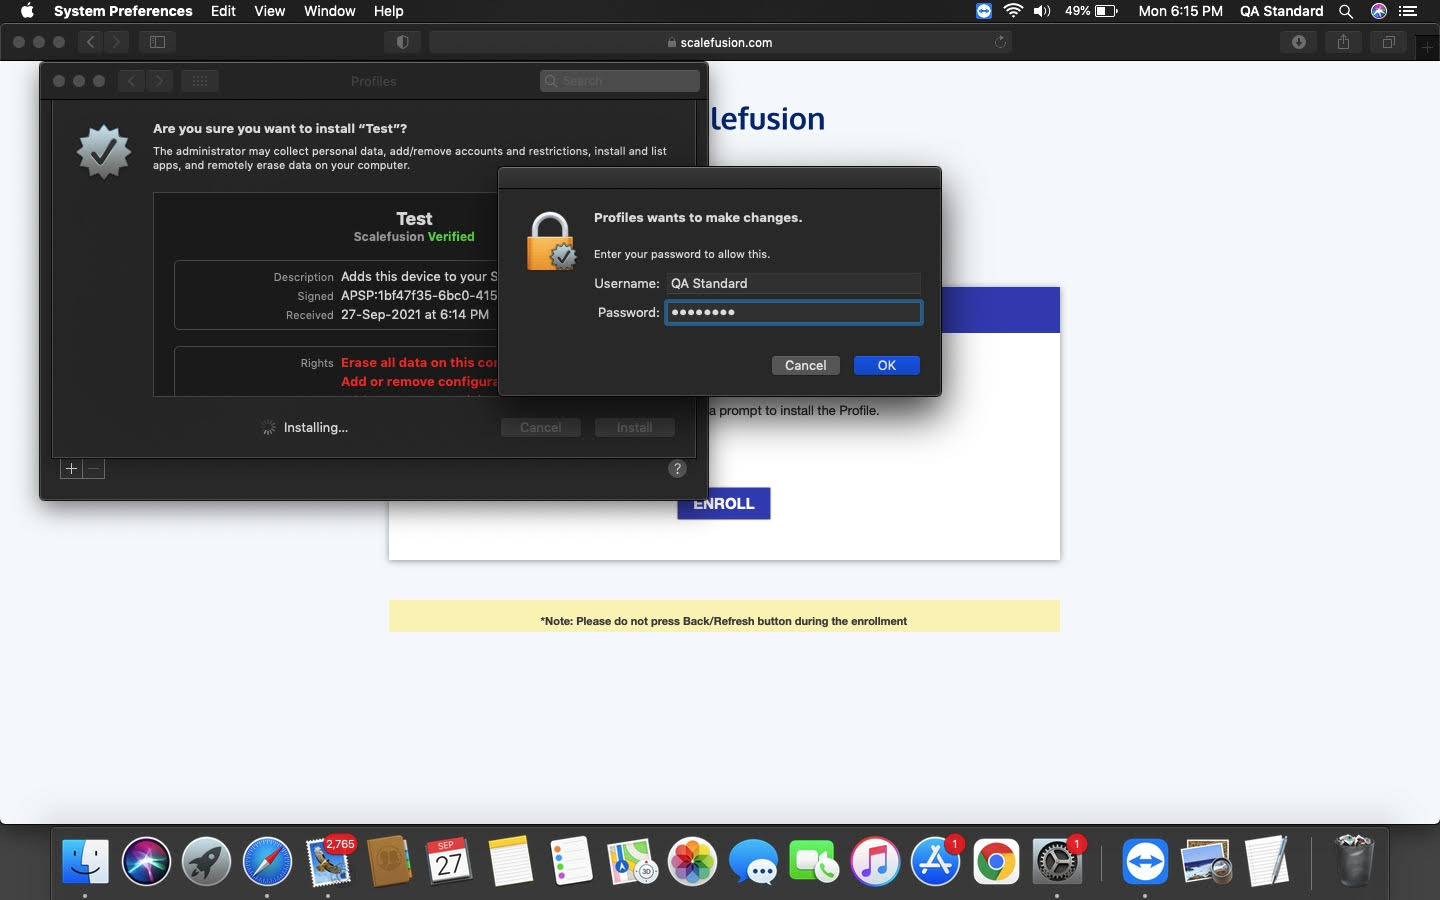The width and height of the screenshot is (1440, 900).
Task: Open Safari from the Dock
Action: click(x=267, y=861)
